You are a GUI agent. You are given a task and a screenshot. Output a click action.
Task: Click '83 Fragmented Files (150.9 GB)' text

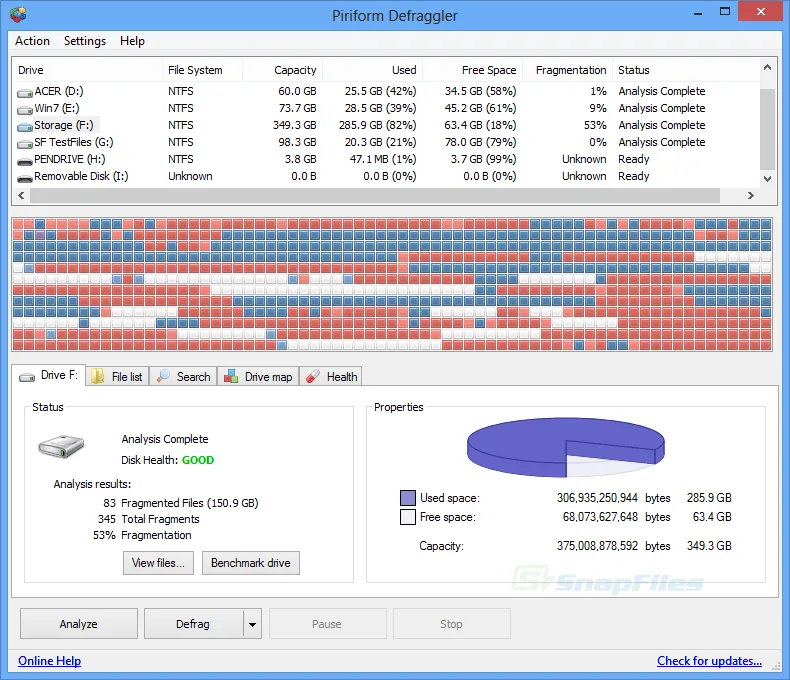(x=181, y=503)
